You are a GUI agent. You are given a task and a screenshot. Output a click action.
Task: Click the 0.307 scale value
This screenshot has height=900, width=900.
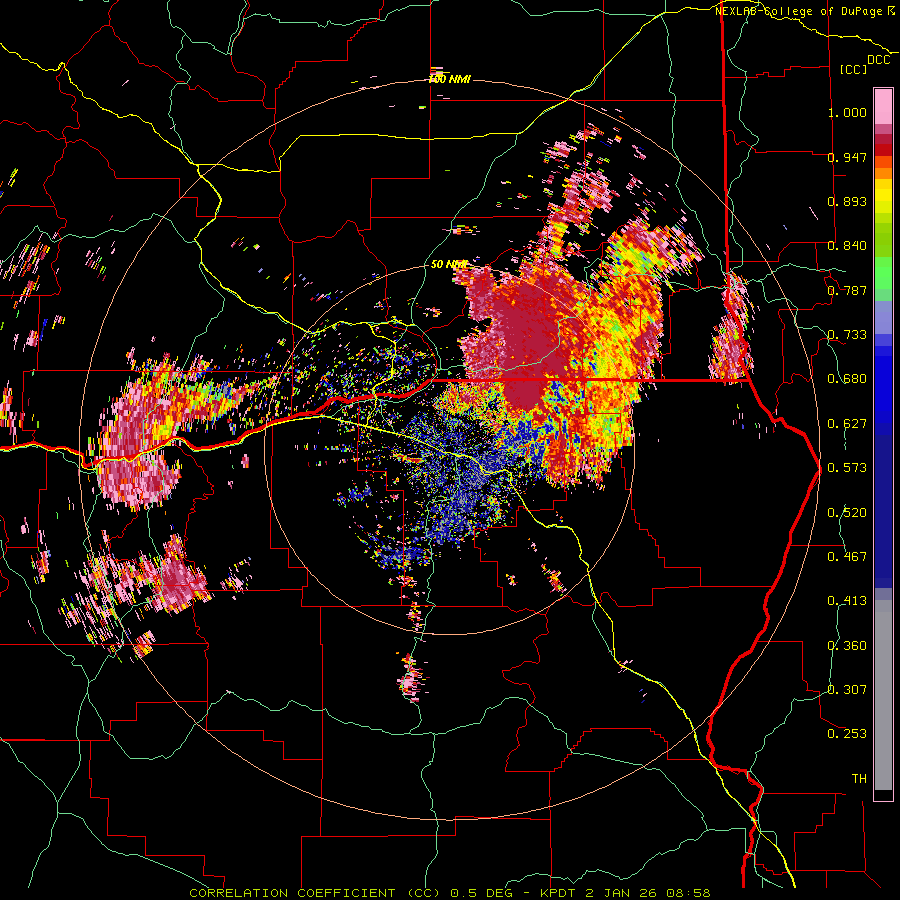(x=847, y=690)
